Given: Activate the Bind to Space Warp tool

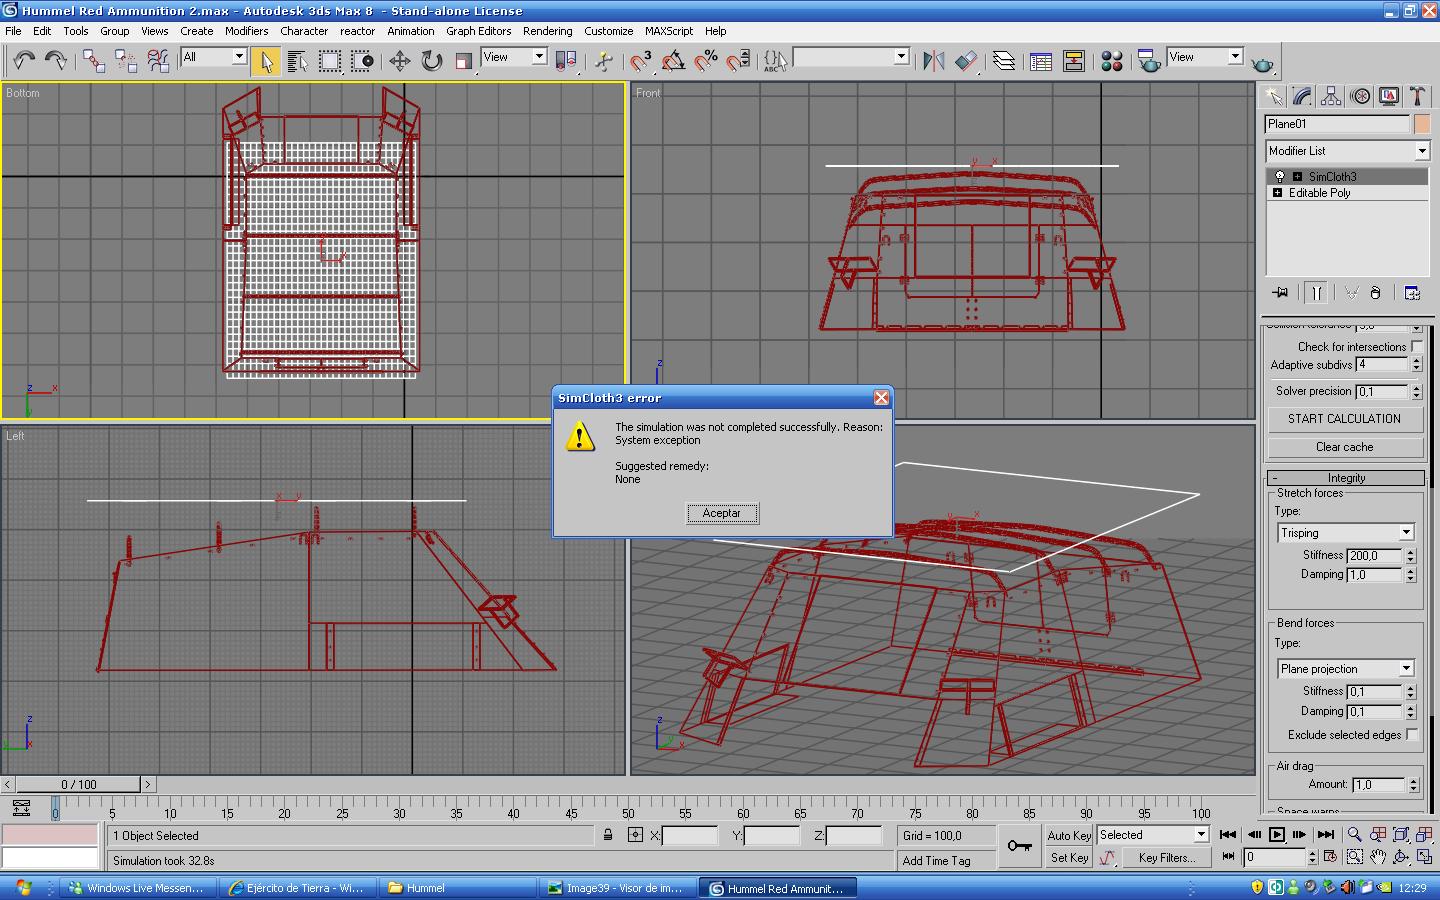Looking at the screenshot, I should pos(158,61).
